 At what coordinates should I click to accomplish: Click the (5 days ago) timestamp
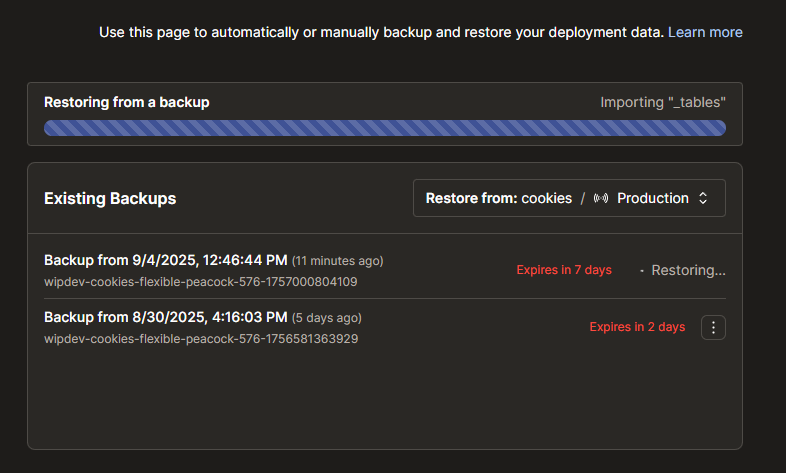point(326,318)
